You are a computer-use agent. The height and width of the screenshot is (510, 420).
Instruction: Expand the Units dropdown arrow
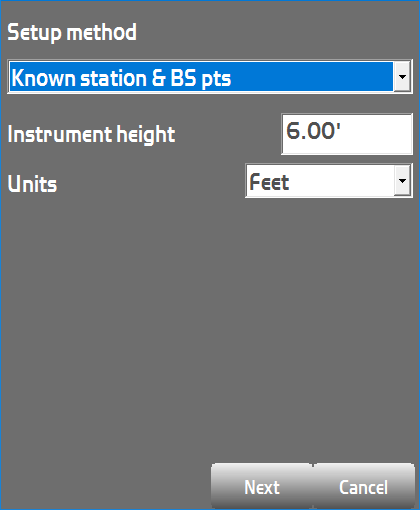[x=402, y=180]
